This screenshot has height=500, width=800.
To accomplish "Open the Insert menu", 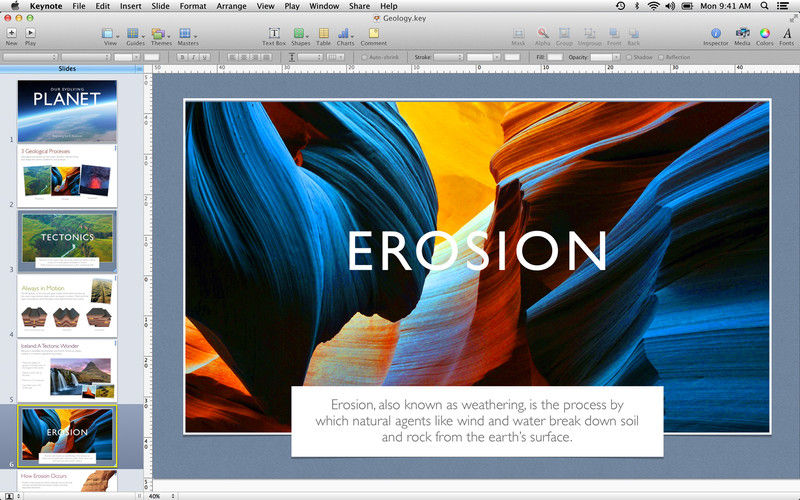I will coord(131,6).
